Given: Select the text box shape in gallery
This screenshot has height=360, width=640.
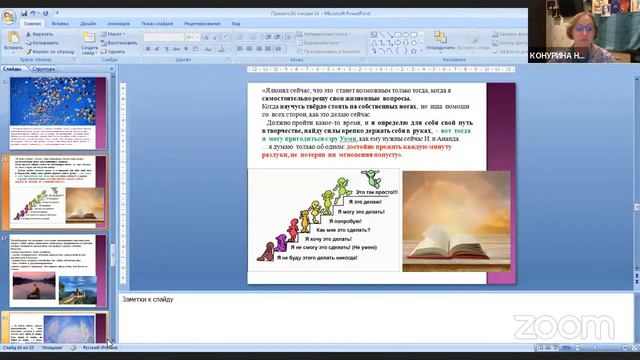Looking at the screenshot, I should [x=374, y=35].
